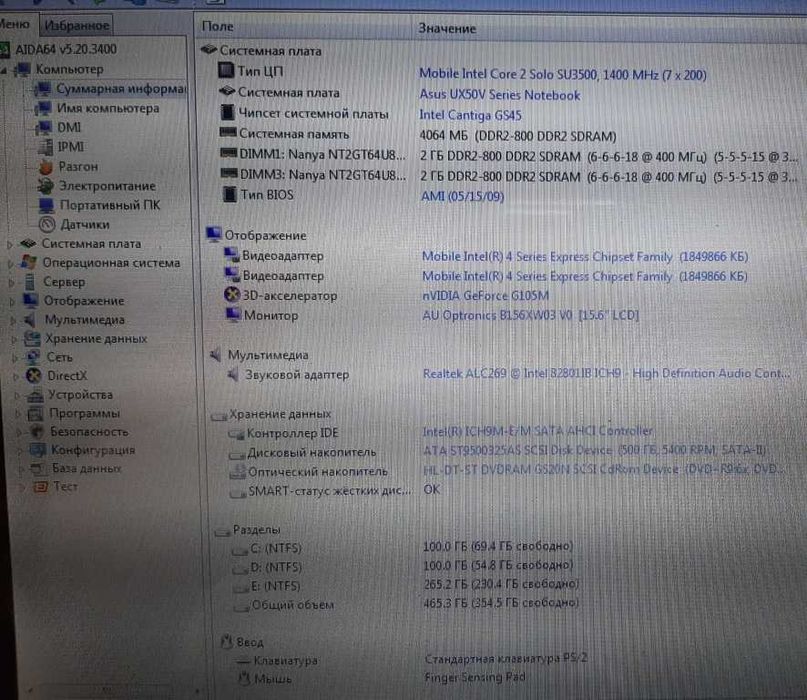This screenshot has width=807, height=700.
Task: Open the IPMI server icon
Action: [46, 147]
